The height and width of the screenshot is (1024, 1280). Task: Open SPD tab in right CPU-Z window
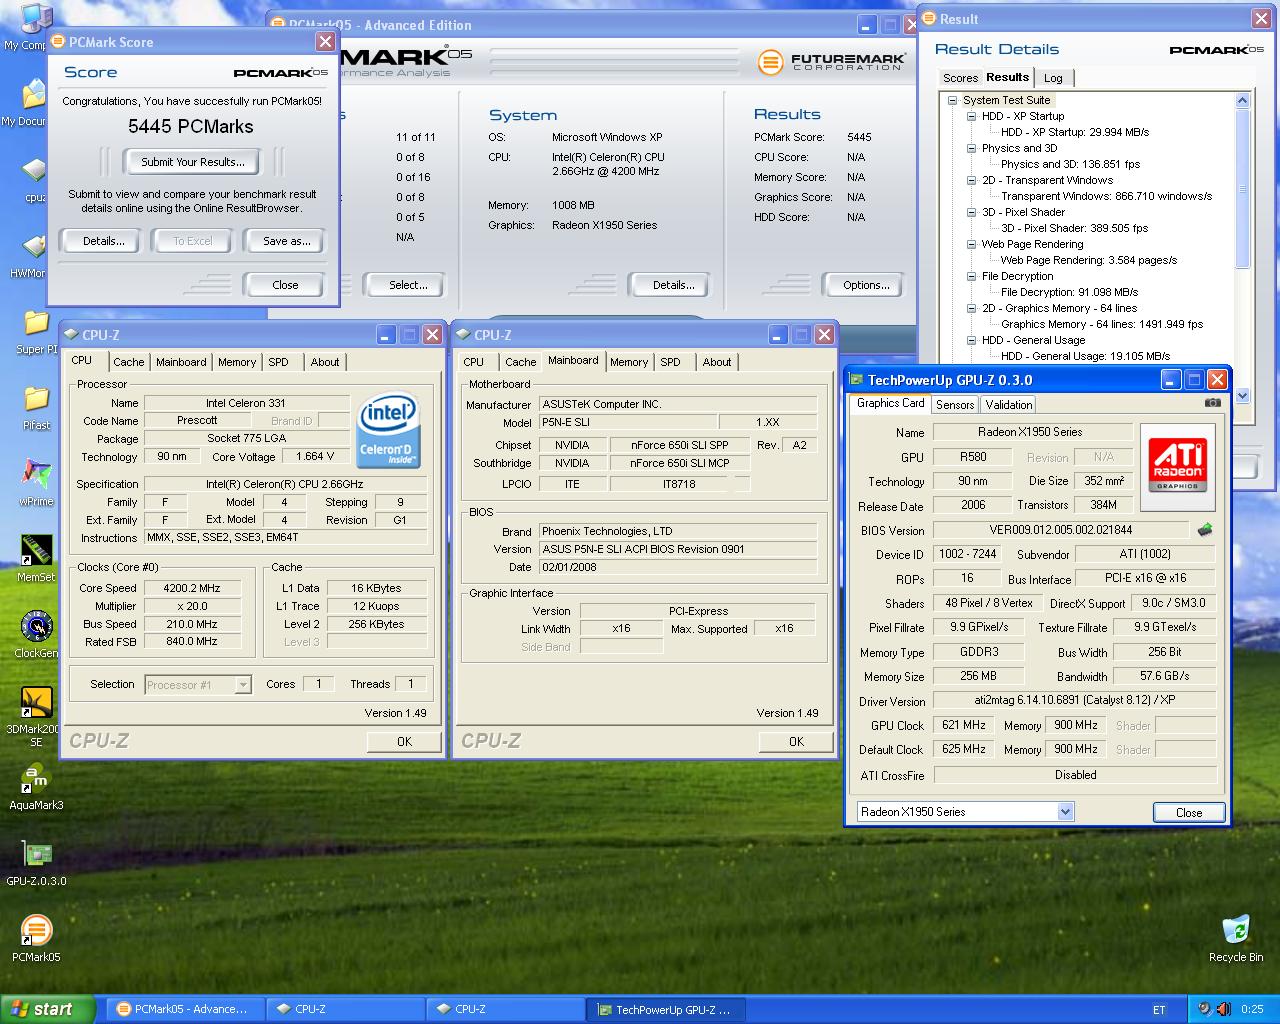670,362
